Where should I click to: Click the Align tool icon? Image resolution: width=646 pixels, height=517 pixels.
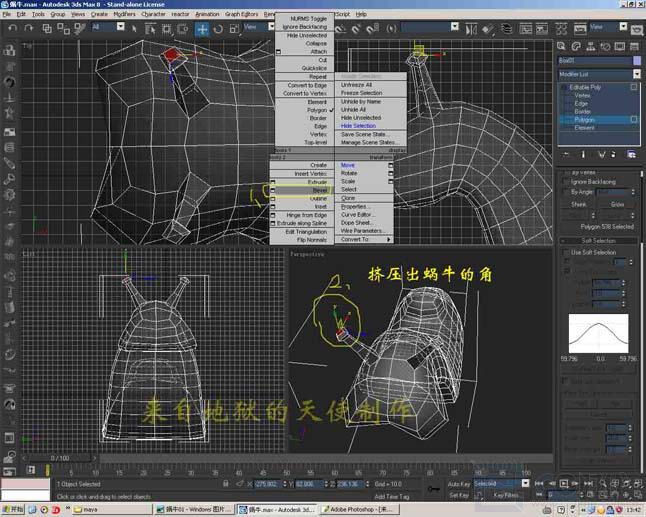tap(488, 29)
